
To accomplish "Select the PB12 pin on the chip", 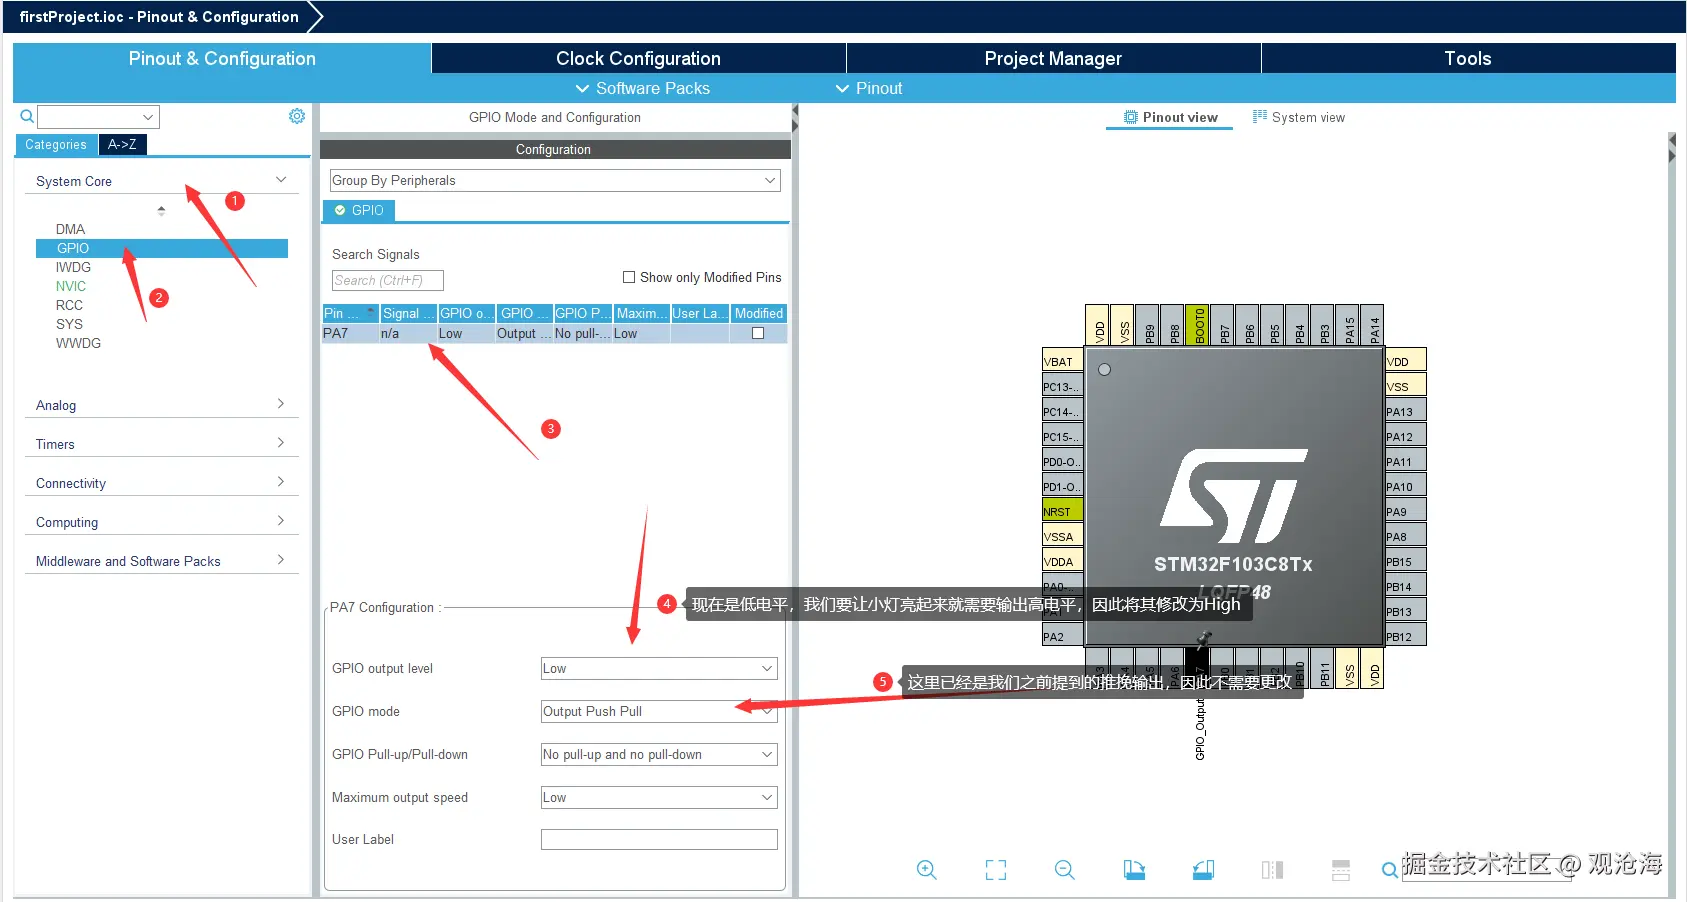I will [x=1405, y=636].
